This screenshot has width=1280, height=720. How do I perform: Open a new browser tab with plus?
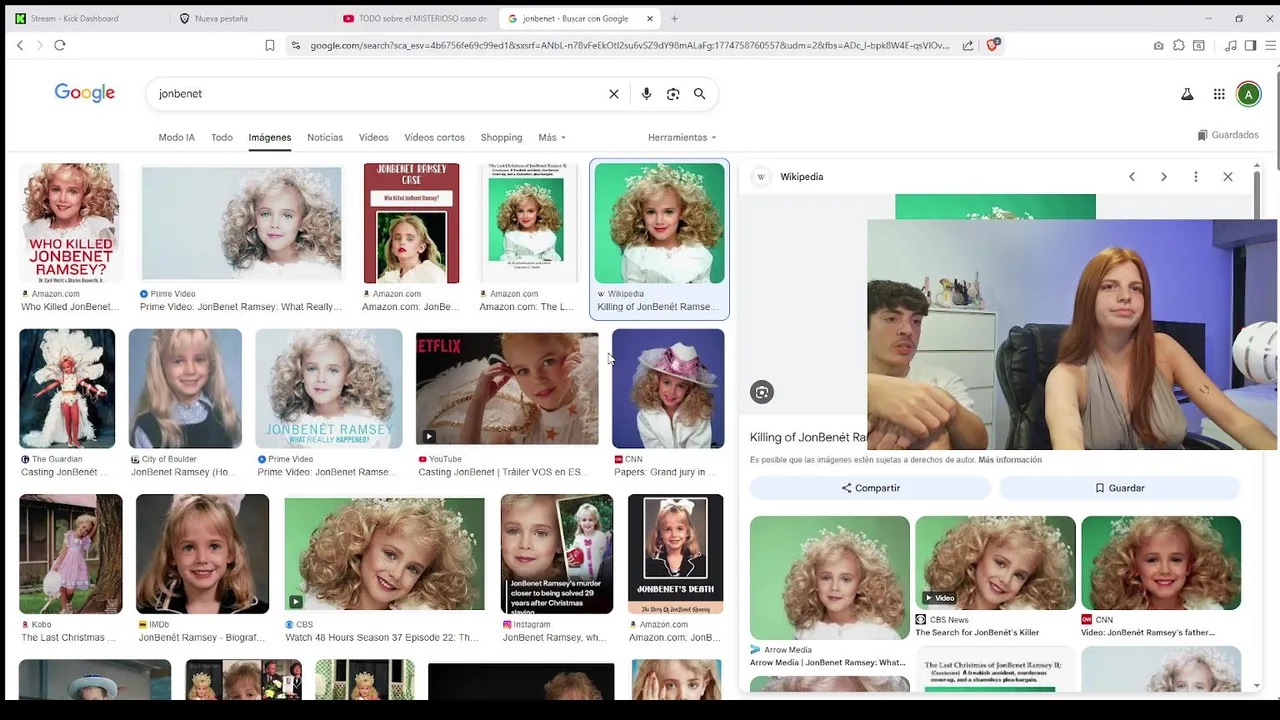(674, 18)
